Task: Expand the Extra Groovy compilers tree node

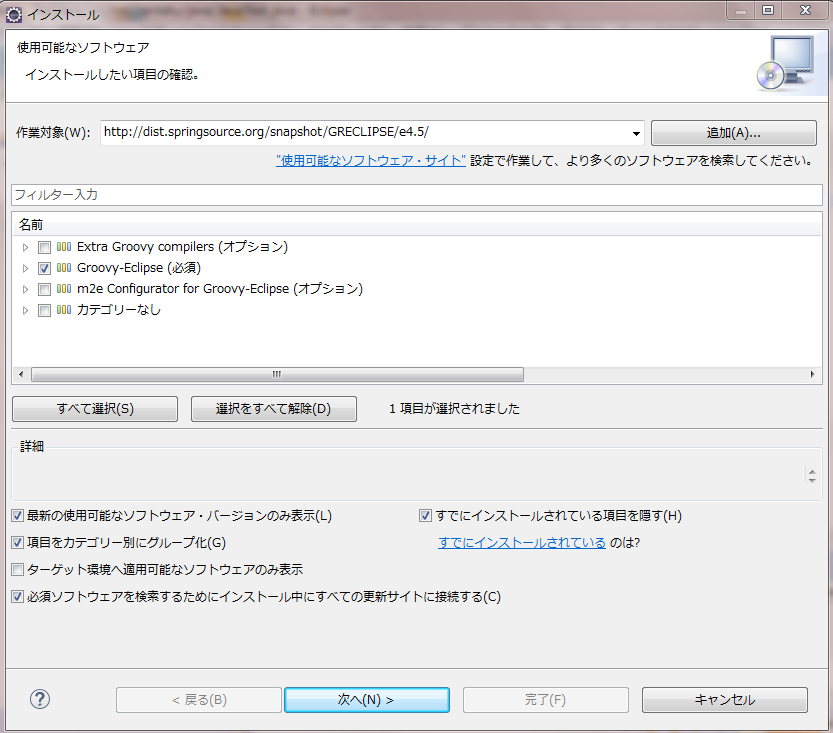Action: point(25,248)
